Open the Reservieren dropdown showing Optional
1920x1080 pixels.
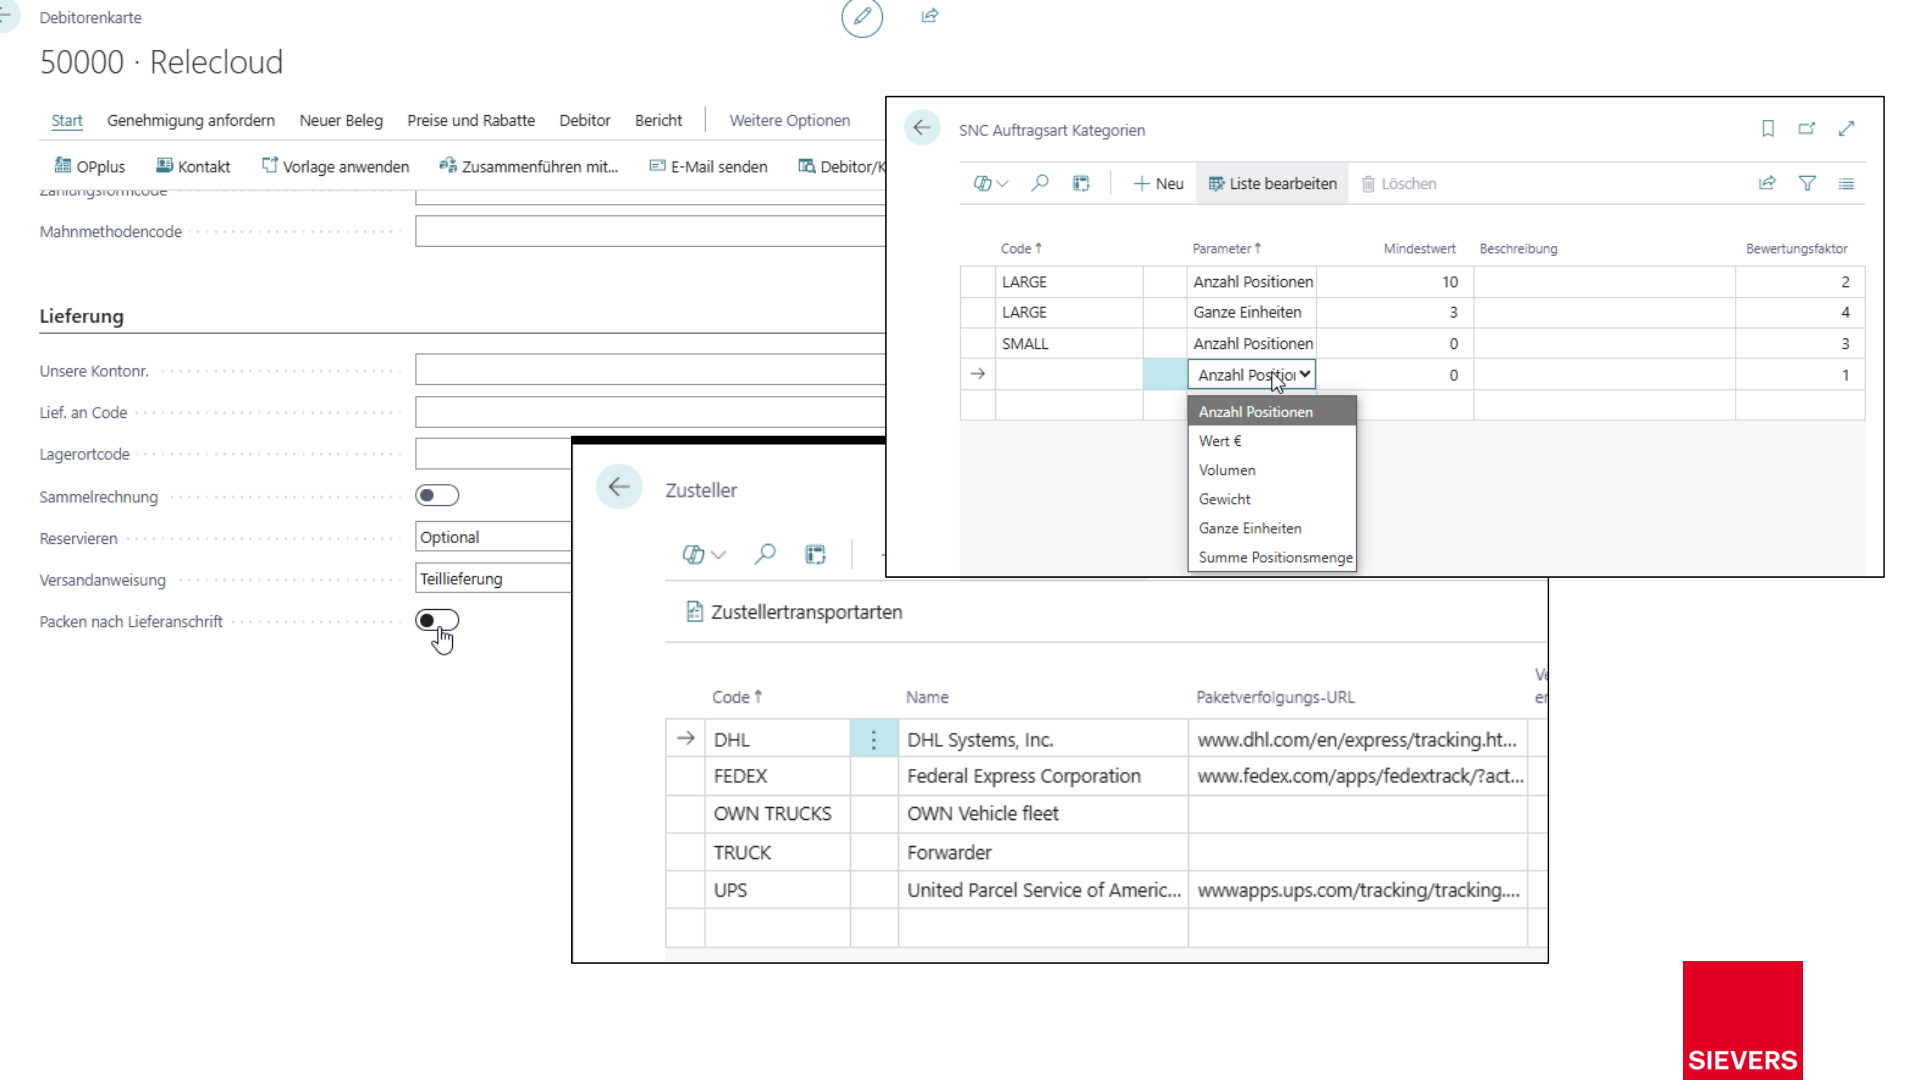[493, 537]
